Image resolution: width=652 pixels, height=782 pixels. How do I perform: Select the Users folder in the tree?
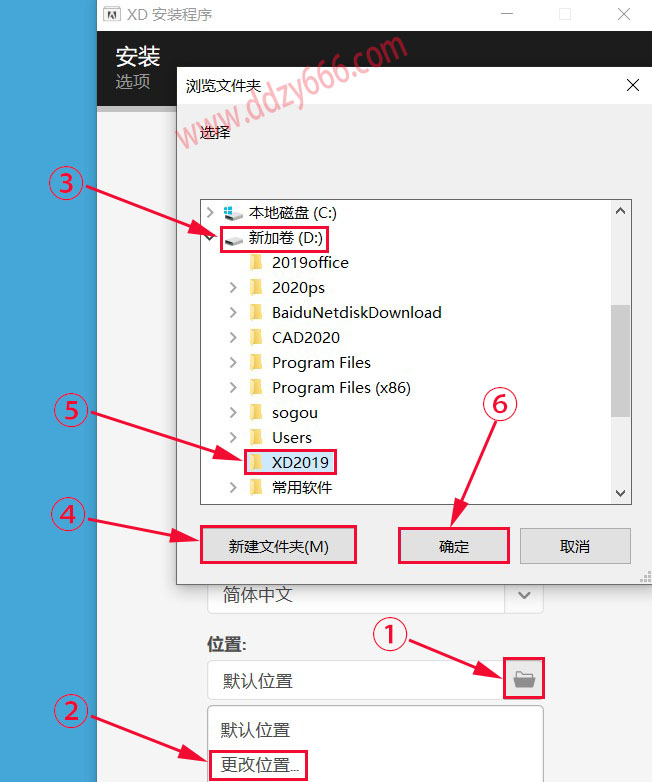tap(292, 437)
